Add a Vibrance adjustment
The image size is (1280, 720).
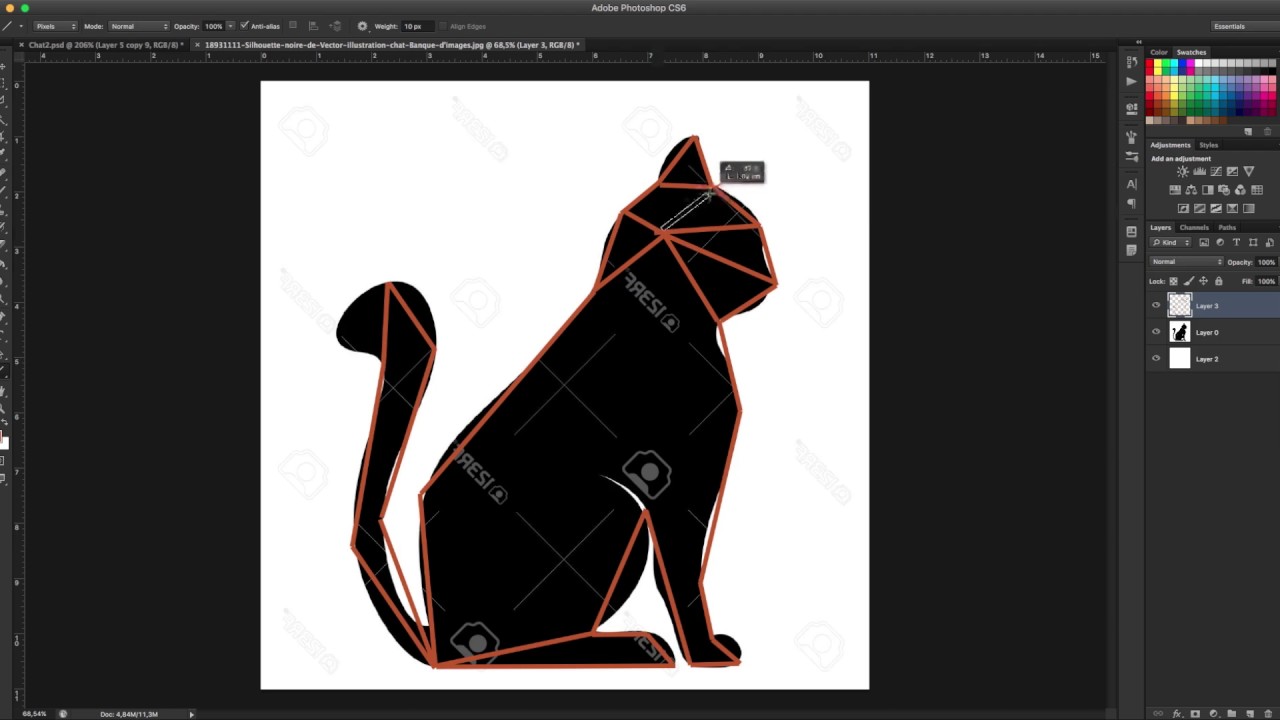(1249, 172)
